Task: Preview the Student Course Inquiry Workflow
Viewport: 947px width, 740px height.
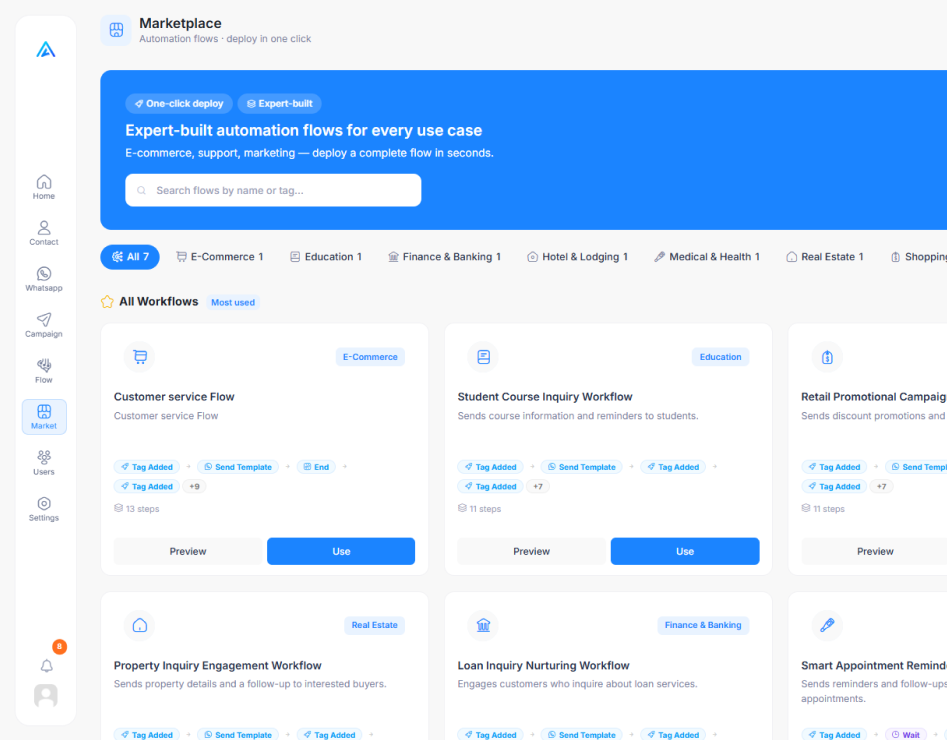Action: click(531, 551)
